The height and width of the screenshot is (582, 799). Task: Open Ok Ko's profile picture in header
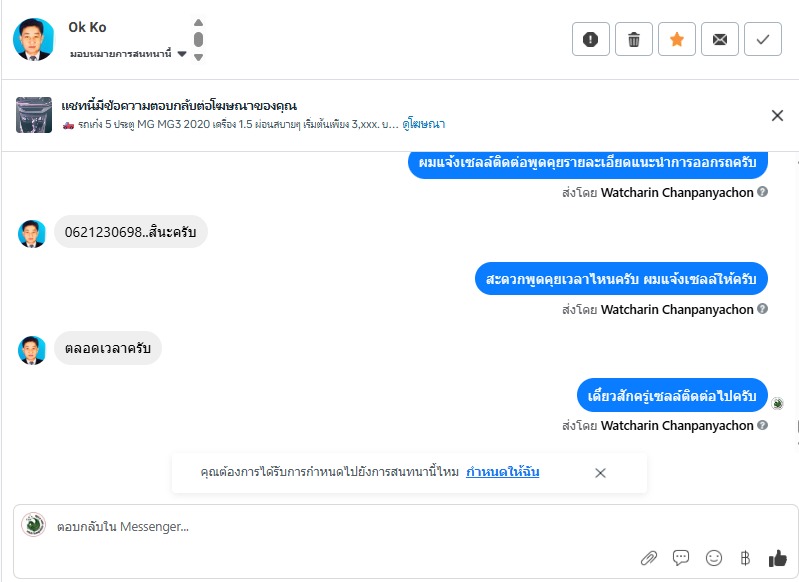coord(34,39)
